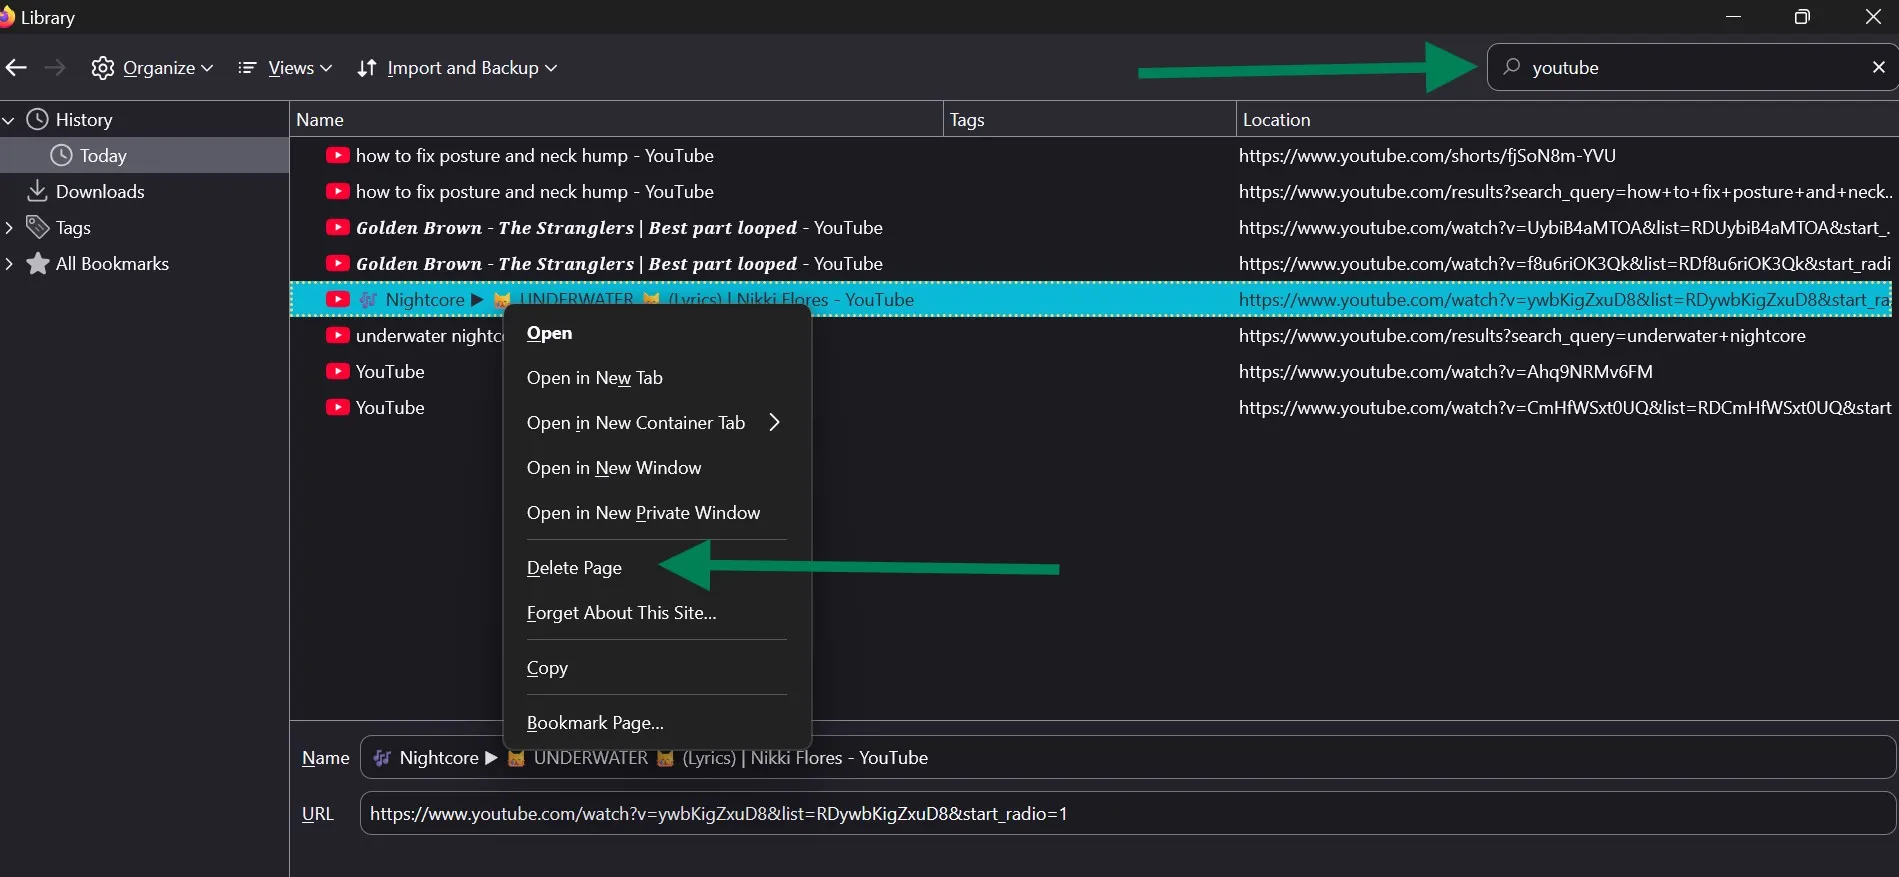This screenshot has width=1899, height=877.
Task: Click the URL details text field
Action: coord(1127,813)
